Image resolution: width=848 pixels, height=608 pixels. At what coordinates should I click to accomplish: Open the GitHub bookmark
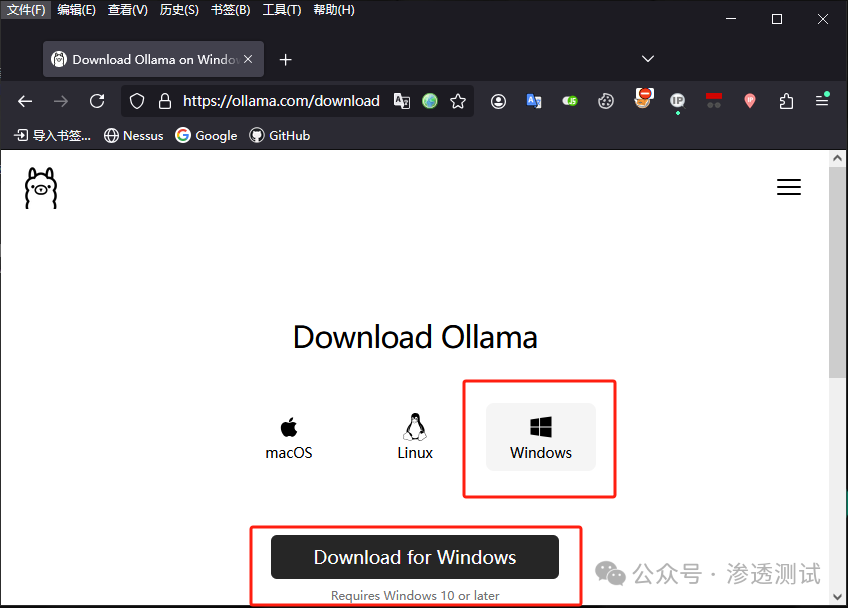[x=280, y=135]
